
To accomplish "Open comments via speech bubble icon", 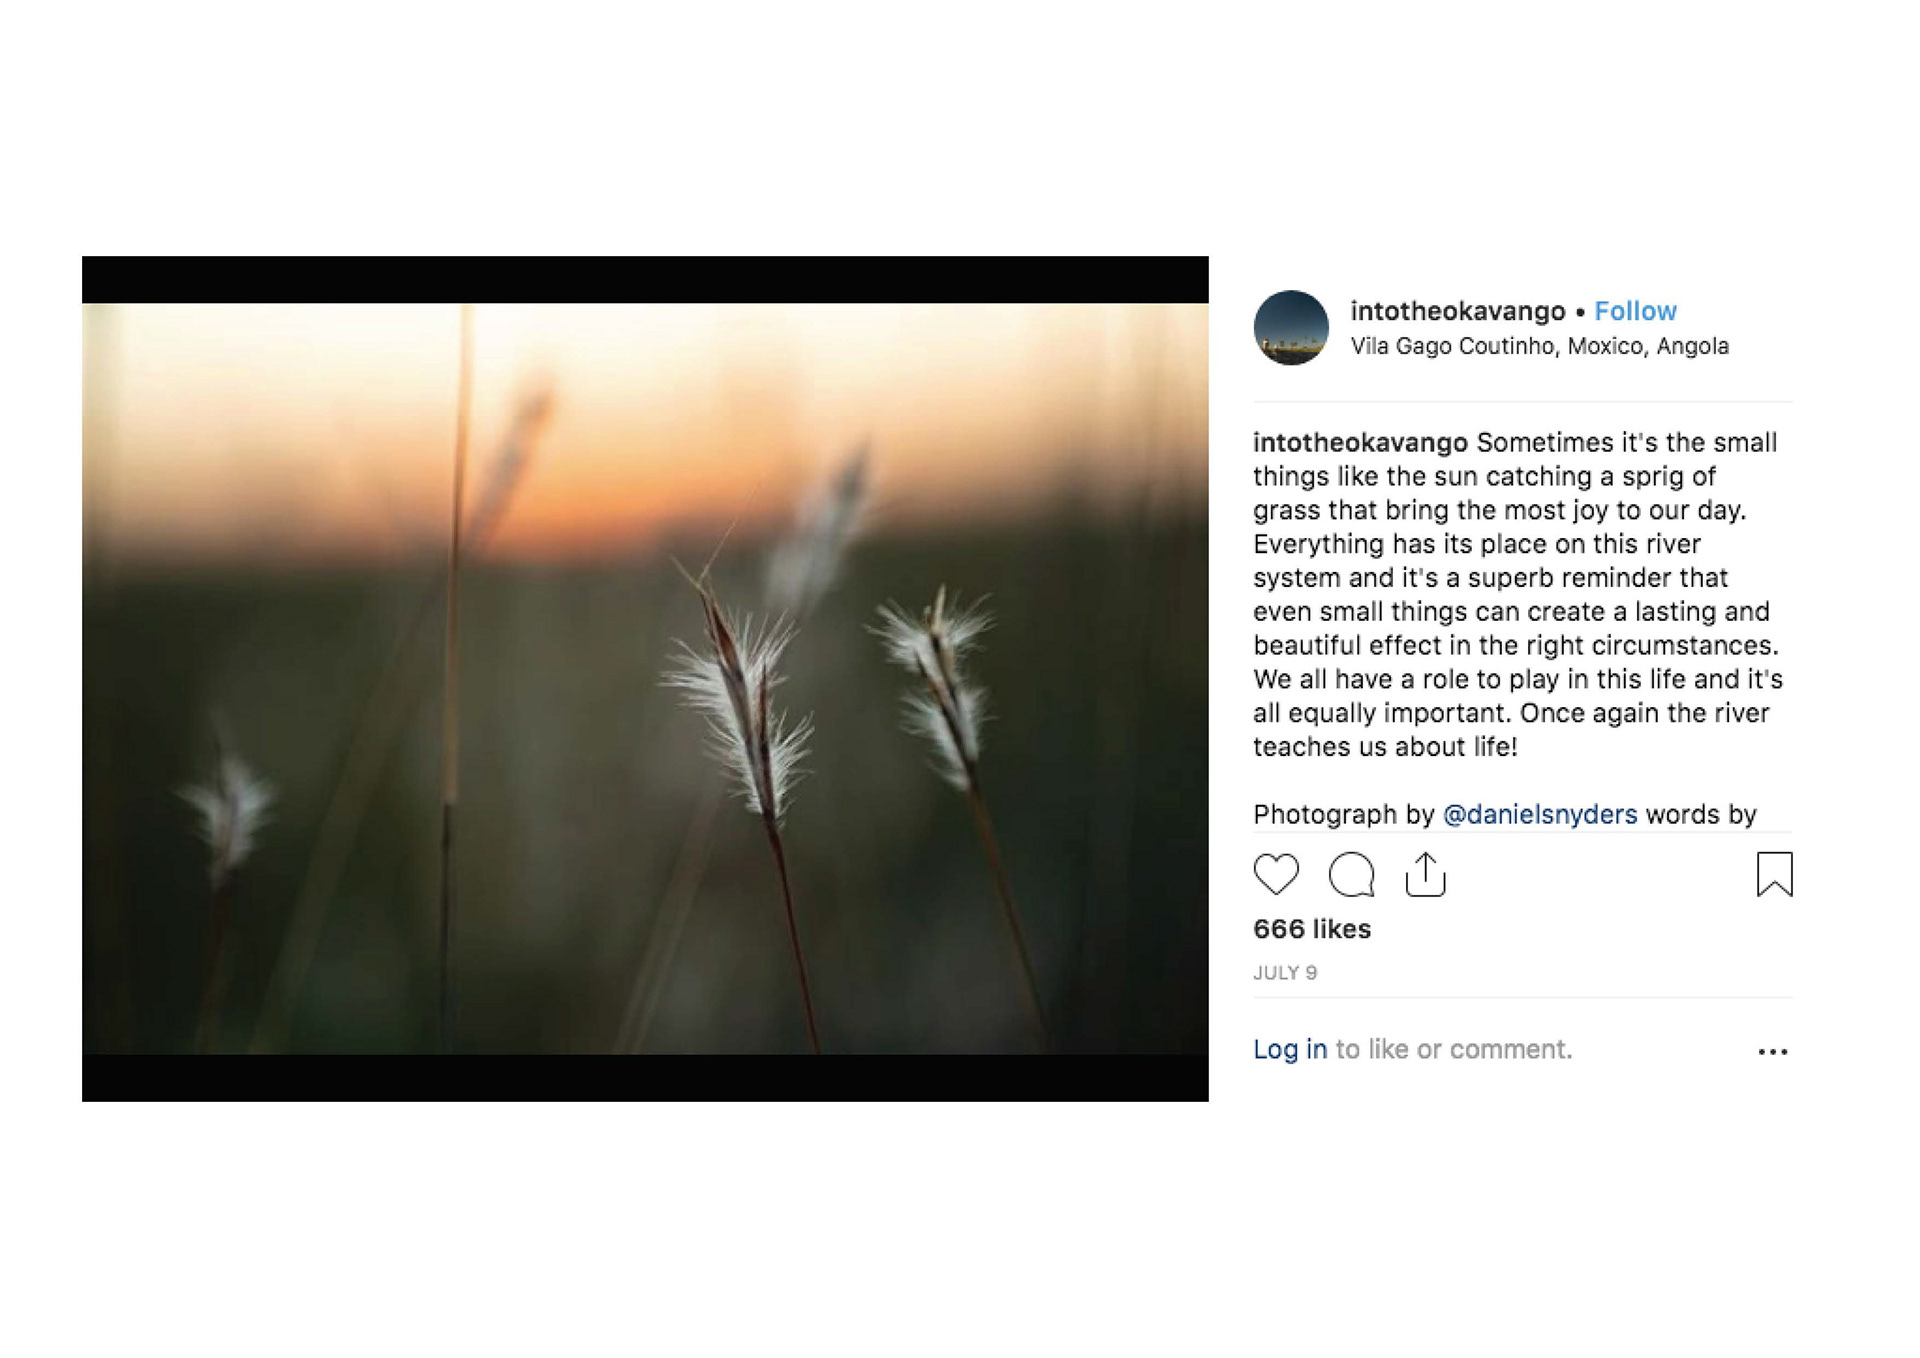I will [x=1351, y=874].
